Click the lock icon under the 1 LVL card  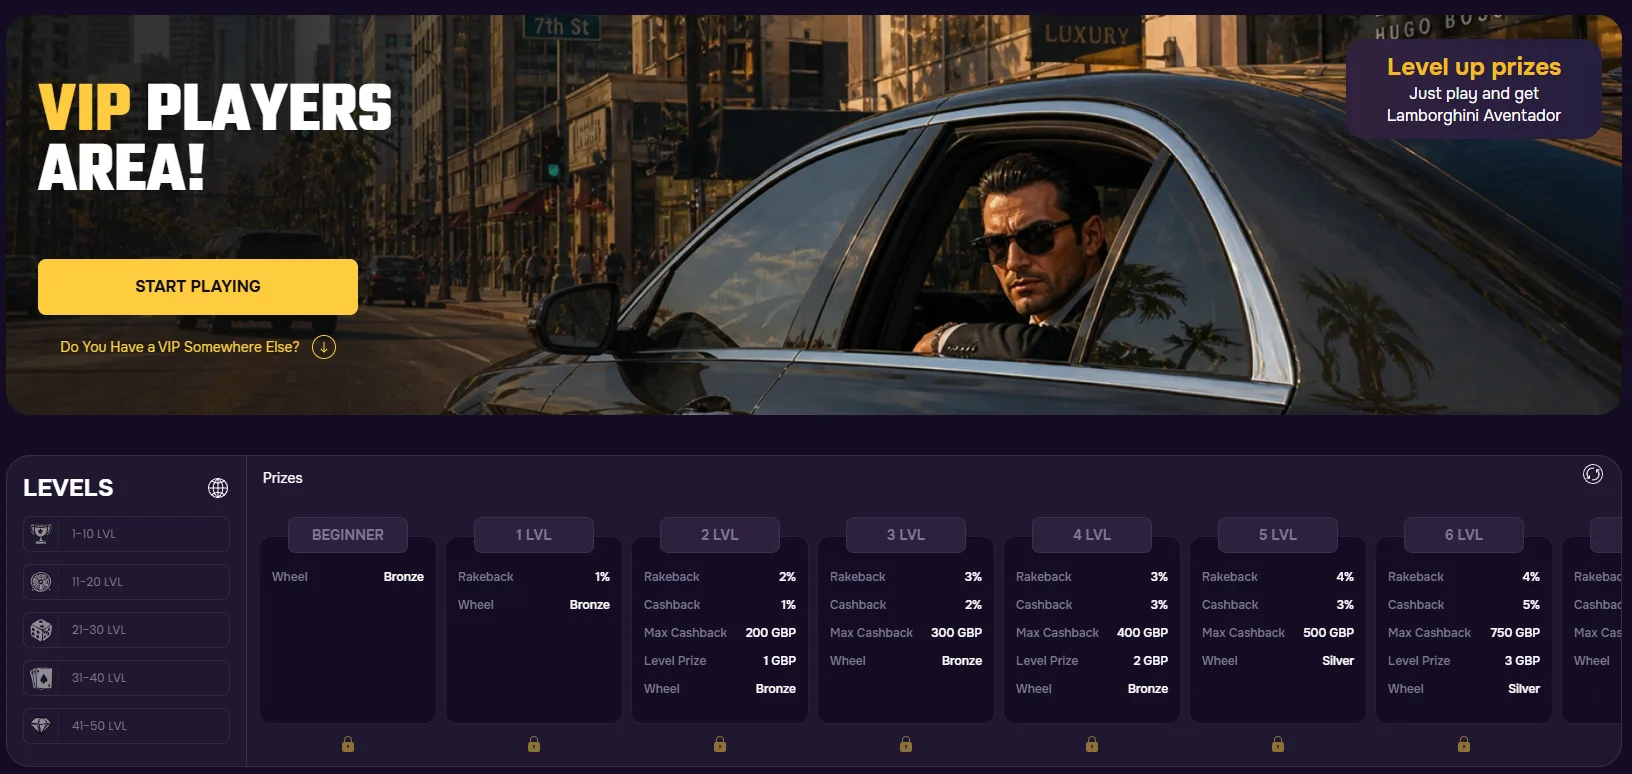point(534,744)
